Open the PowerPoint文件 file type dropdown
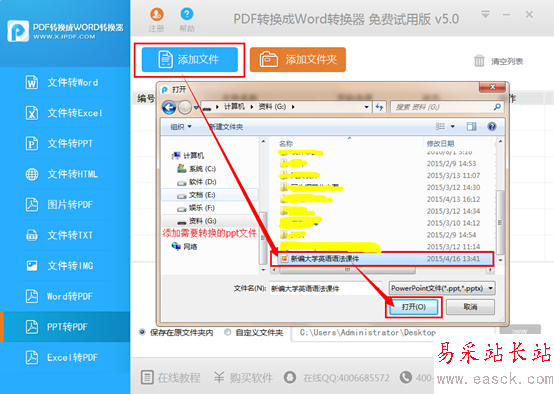Image resolution: width=554 pixels, height=394 pixels. tap(442, 288)
